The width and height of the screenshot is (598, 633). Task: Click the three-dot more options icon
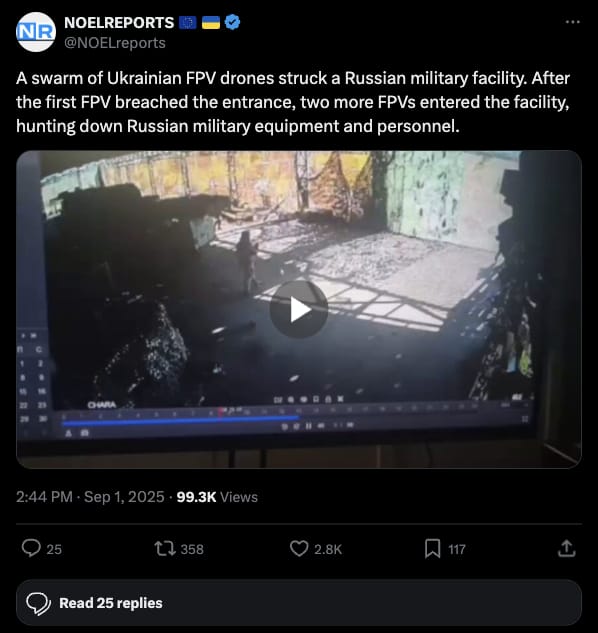click(573, 22)
